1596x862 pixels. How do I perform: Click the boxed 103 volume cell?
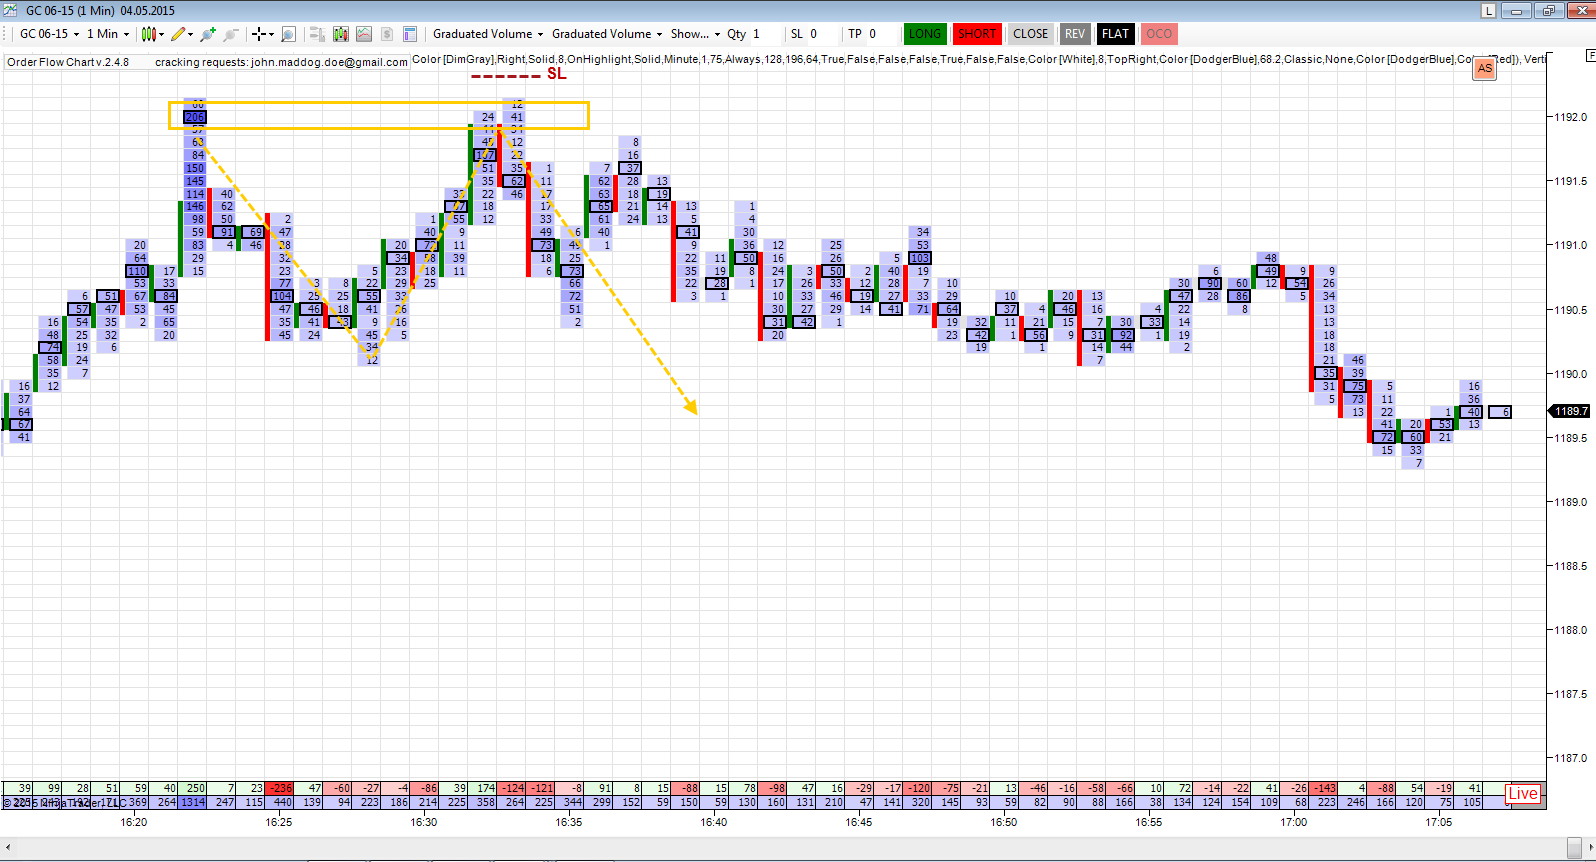click(x=920, y=258)
